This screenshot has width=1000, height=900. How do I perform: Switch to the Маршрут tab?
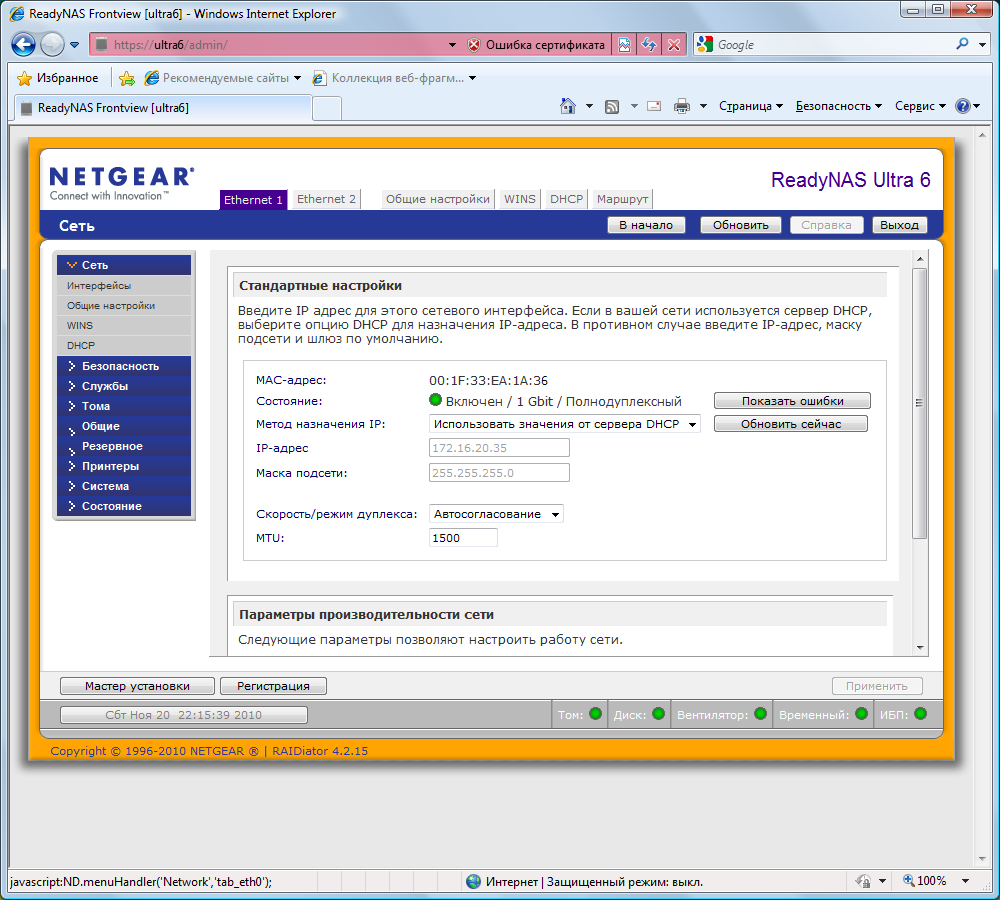pos(622,199)
